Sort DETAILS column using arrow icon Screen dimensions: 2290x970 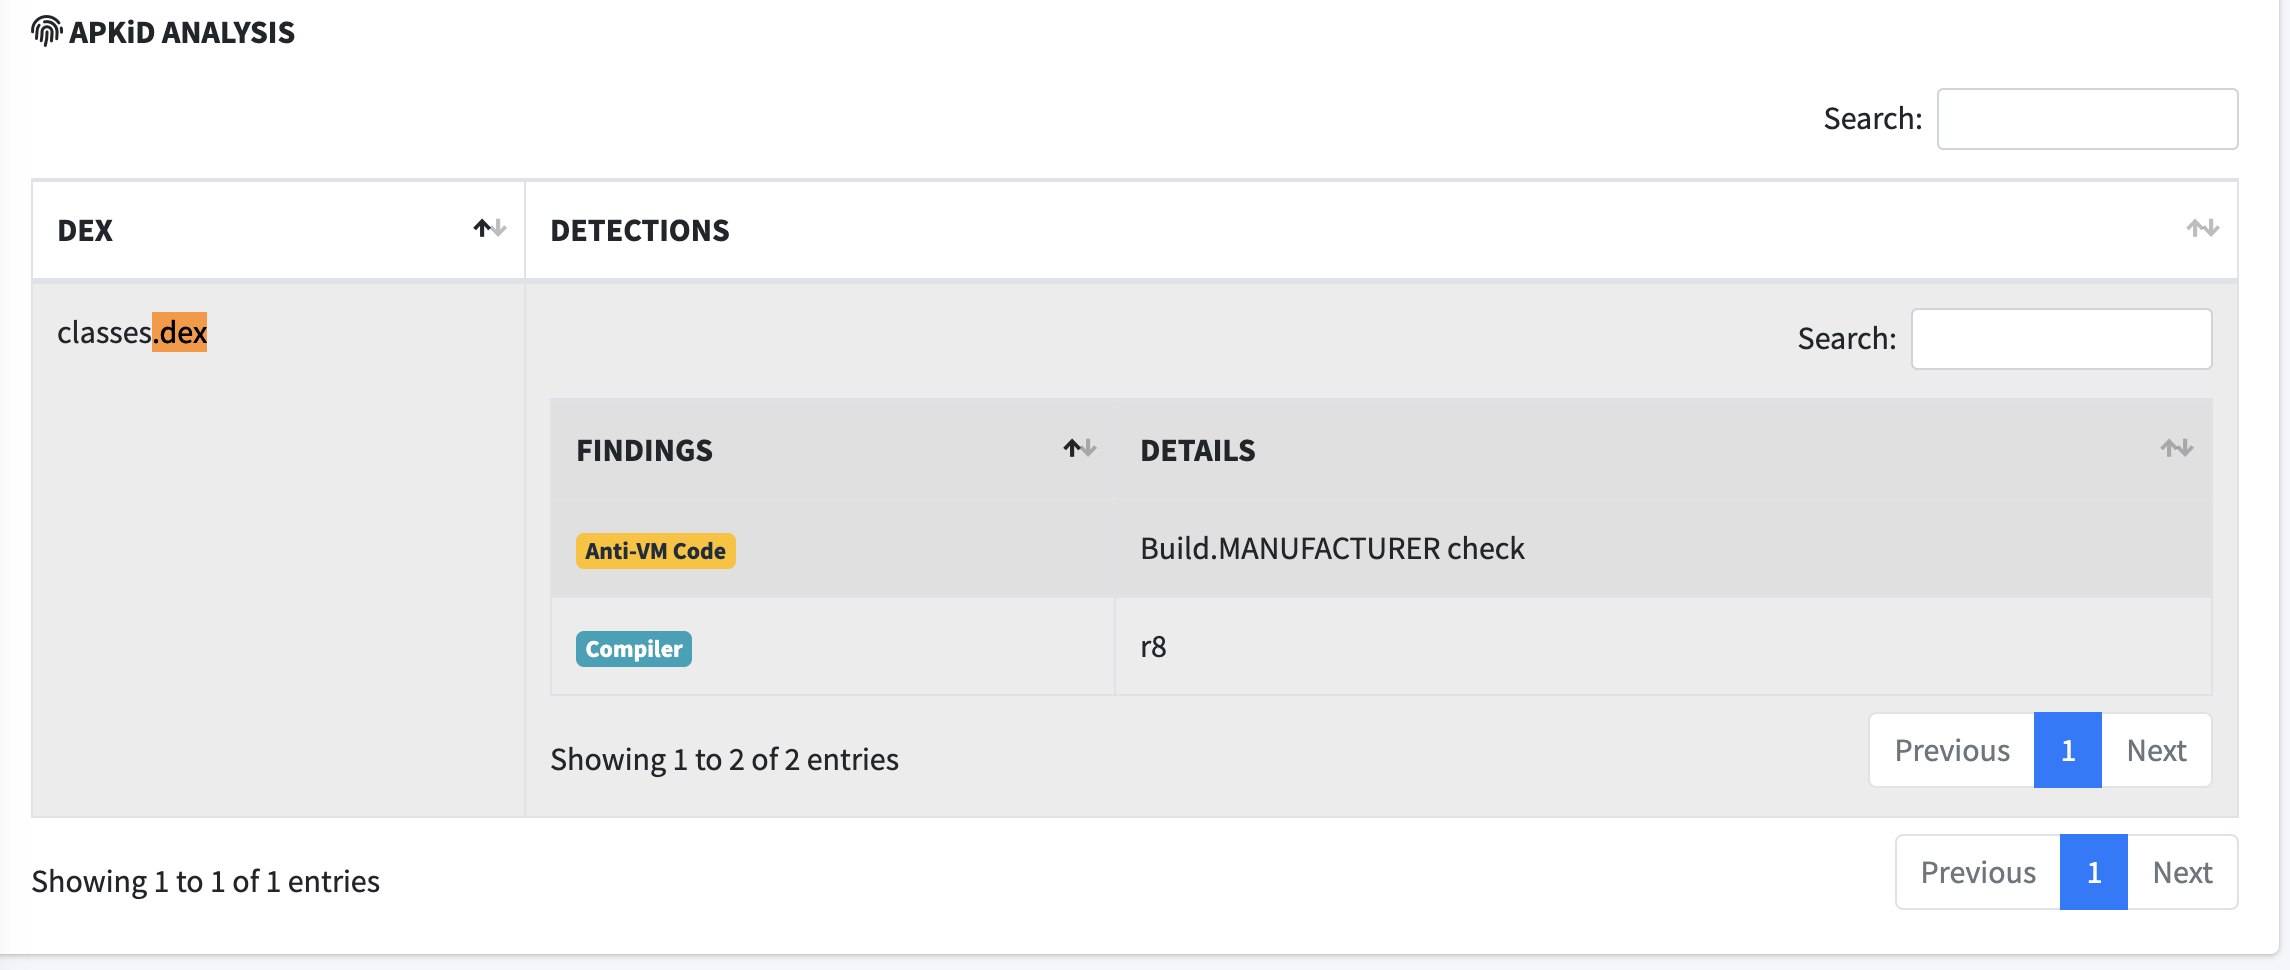[2176, 449]
